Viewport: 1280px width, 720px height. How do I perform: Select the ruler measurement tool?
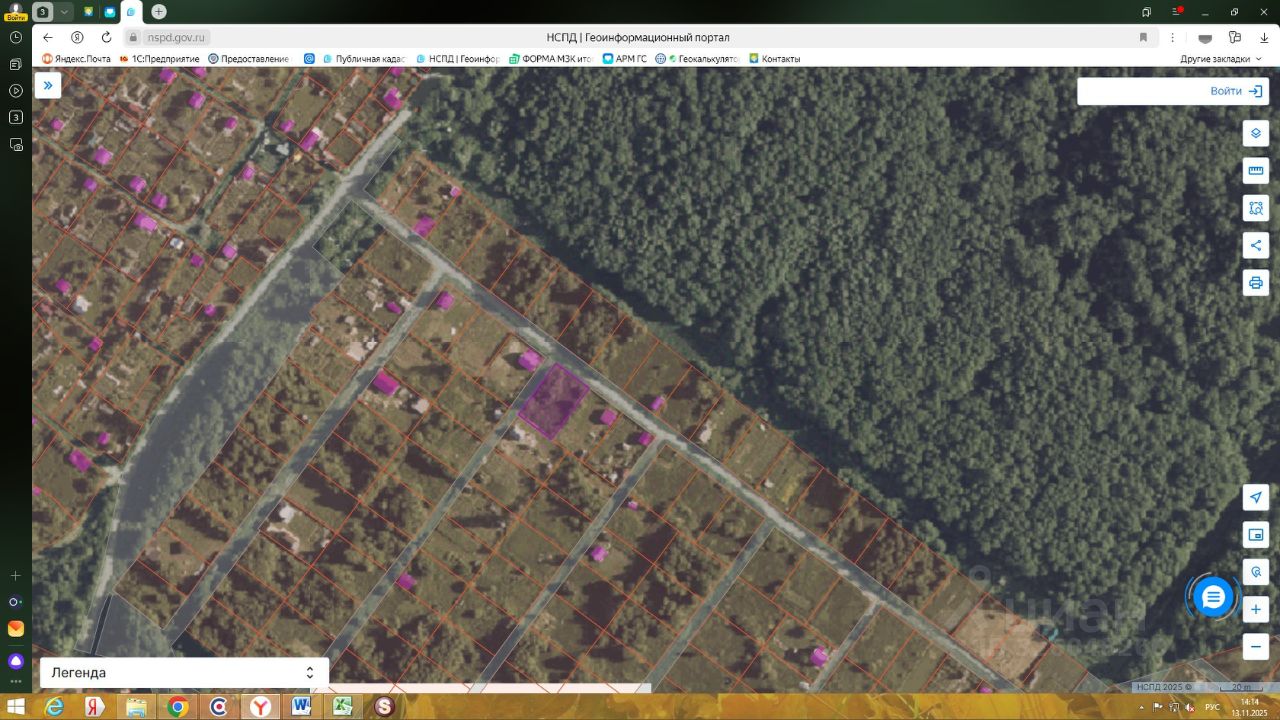coord(1256,170)
